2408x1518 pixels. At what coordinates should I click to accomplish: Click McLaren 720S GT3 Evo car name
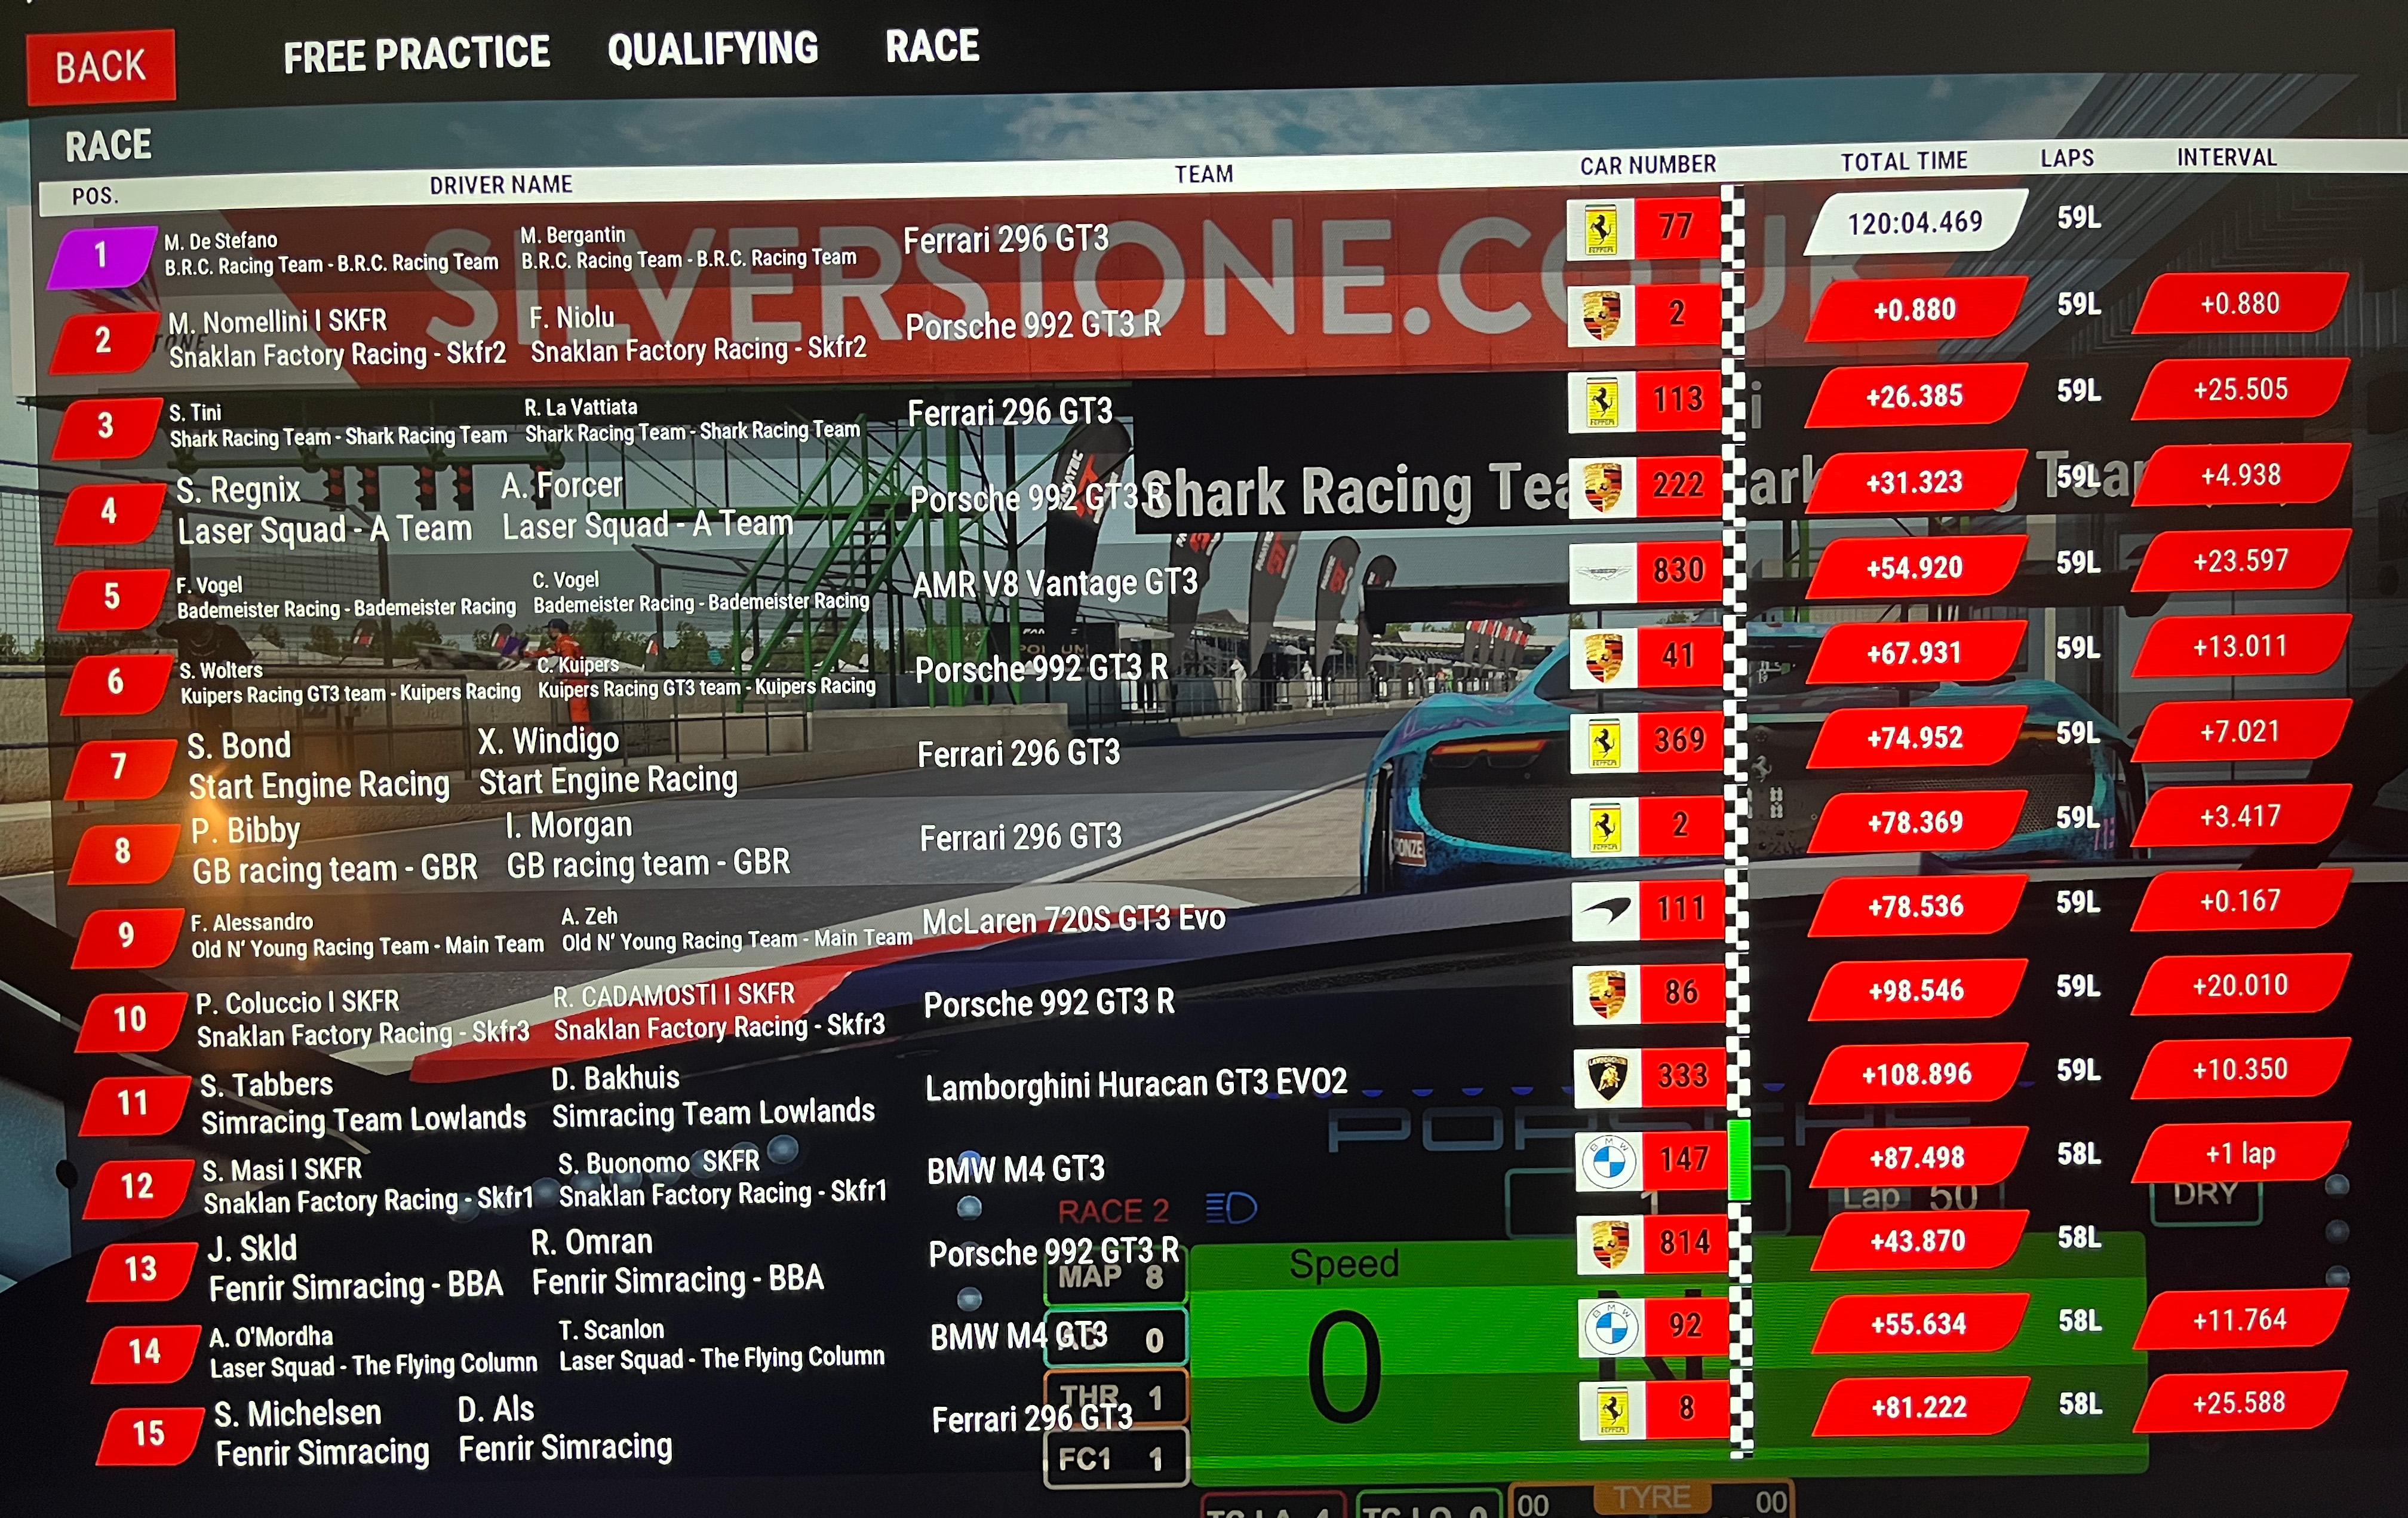pyautogui.click(x=1073, y=919)
